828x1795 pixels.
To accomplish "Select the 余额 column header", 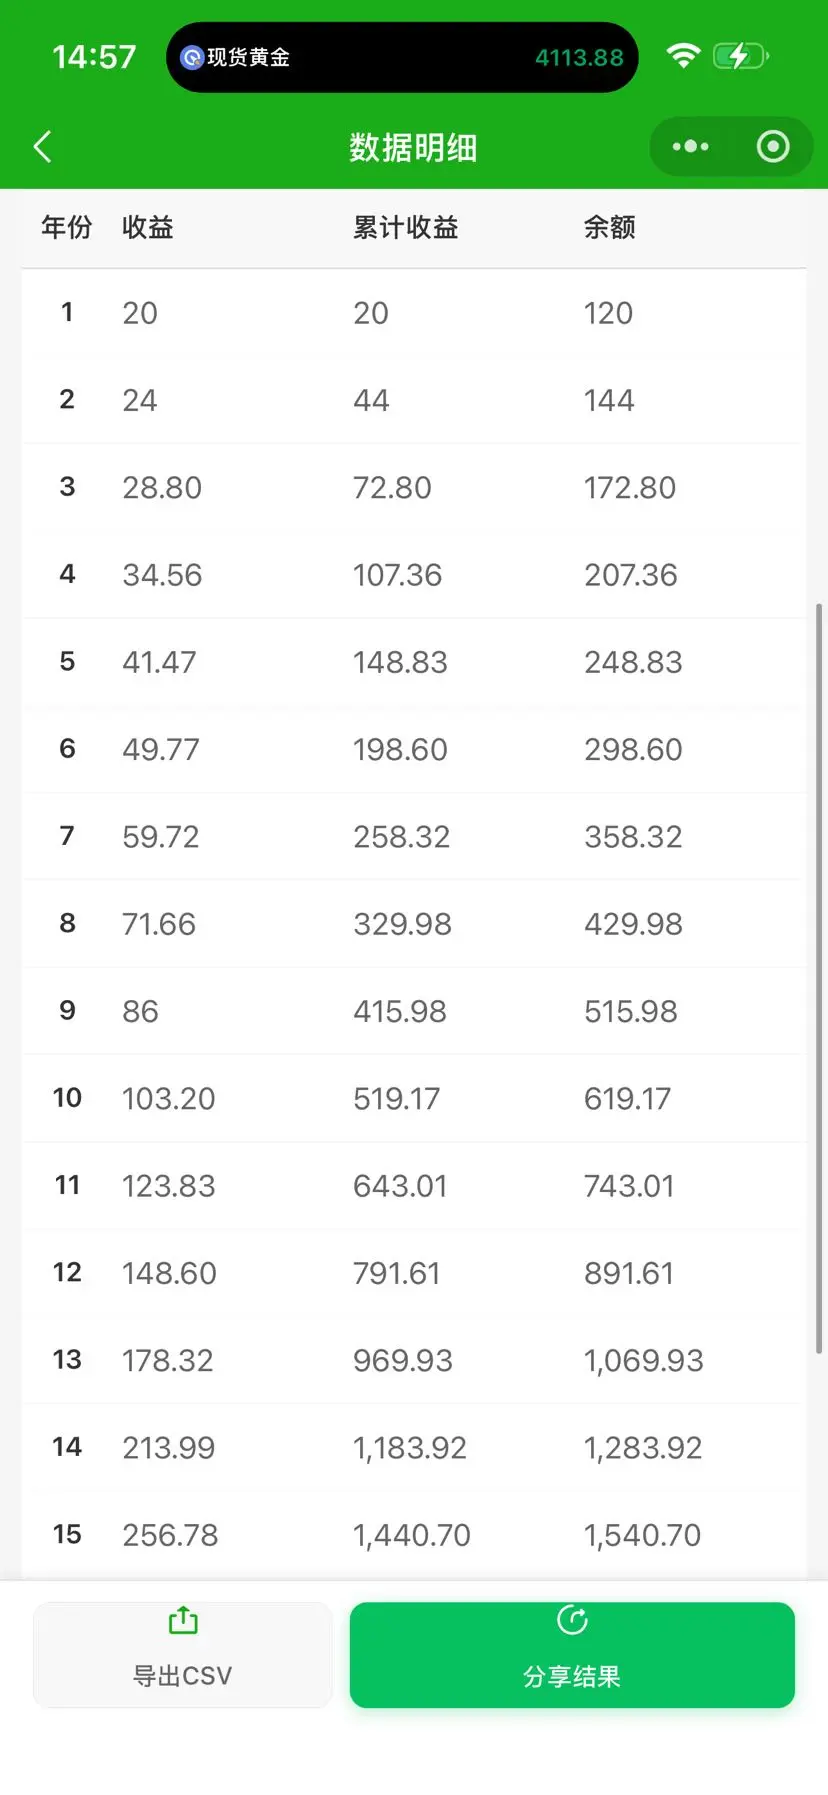I will 609,228.
